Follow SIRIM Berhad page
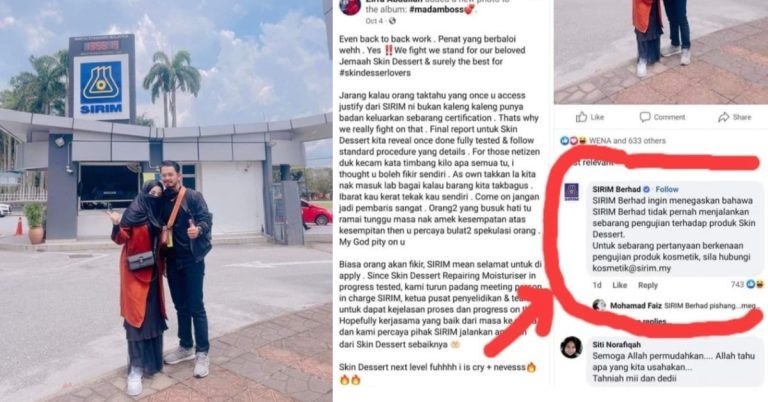 tap(667, 189)
